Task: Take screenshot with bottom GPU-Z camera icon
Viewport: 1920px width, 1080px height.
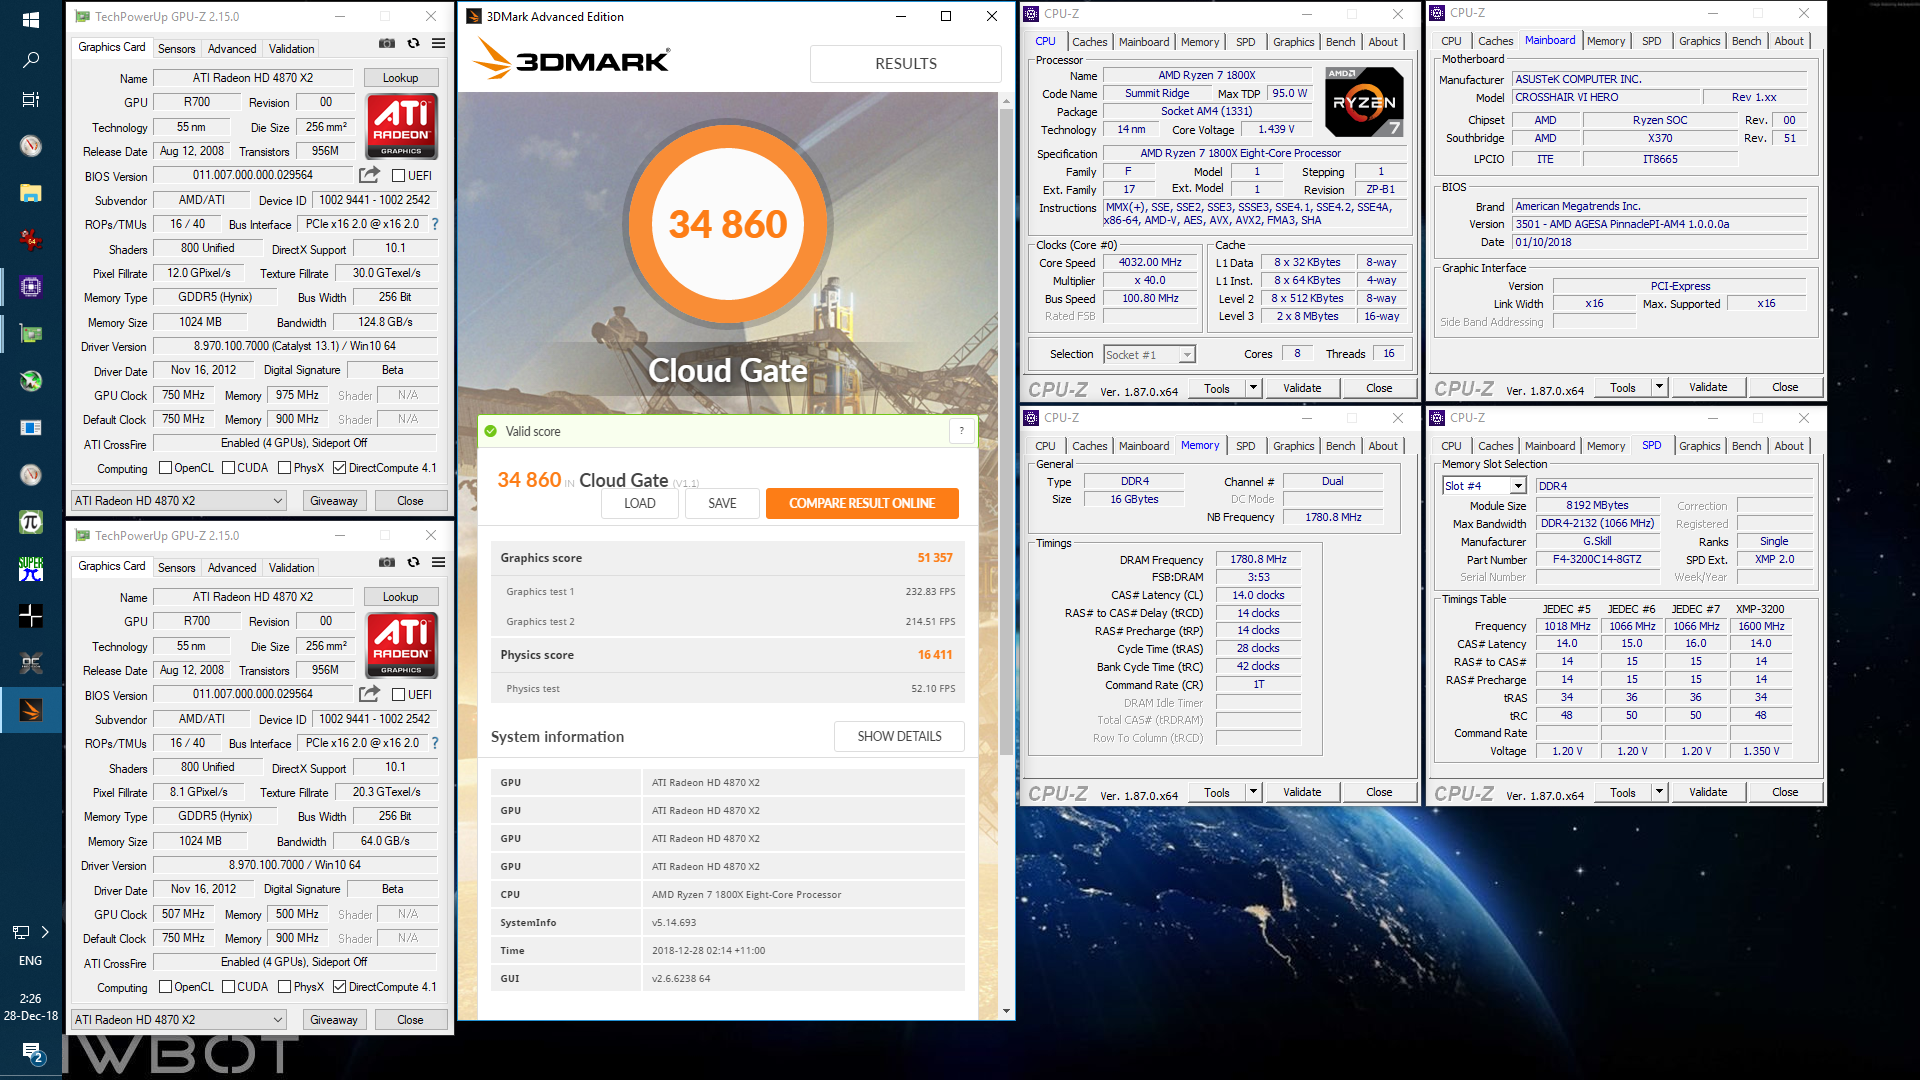Action: point(387,562)
